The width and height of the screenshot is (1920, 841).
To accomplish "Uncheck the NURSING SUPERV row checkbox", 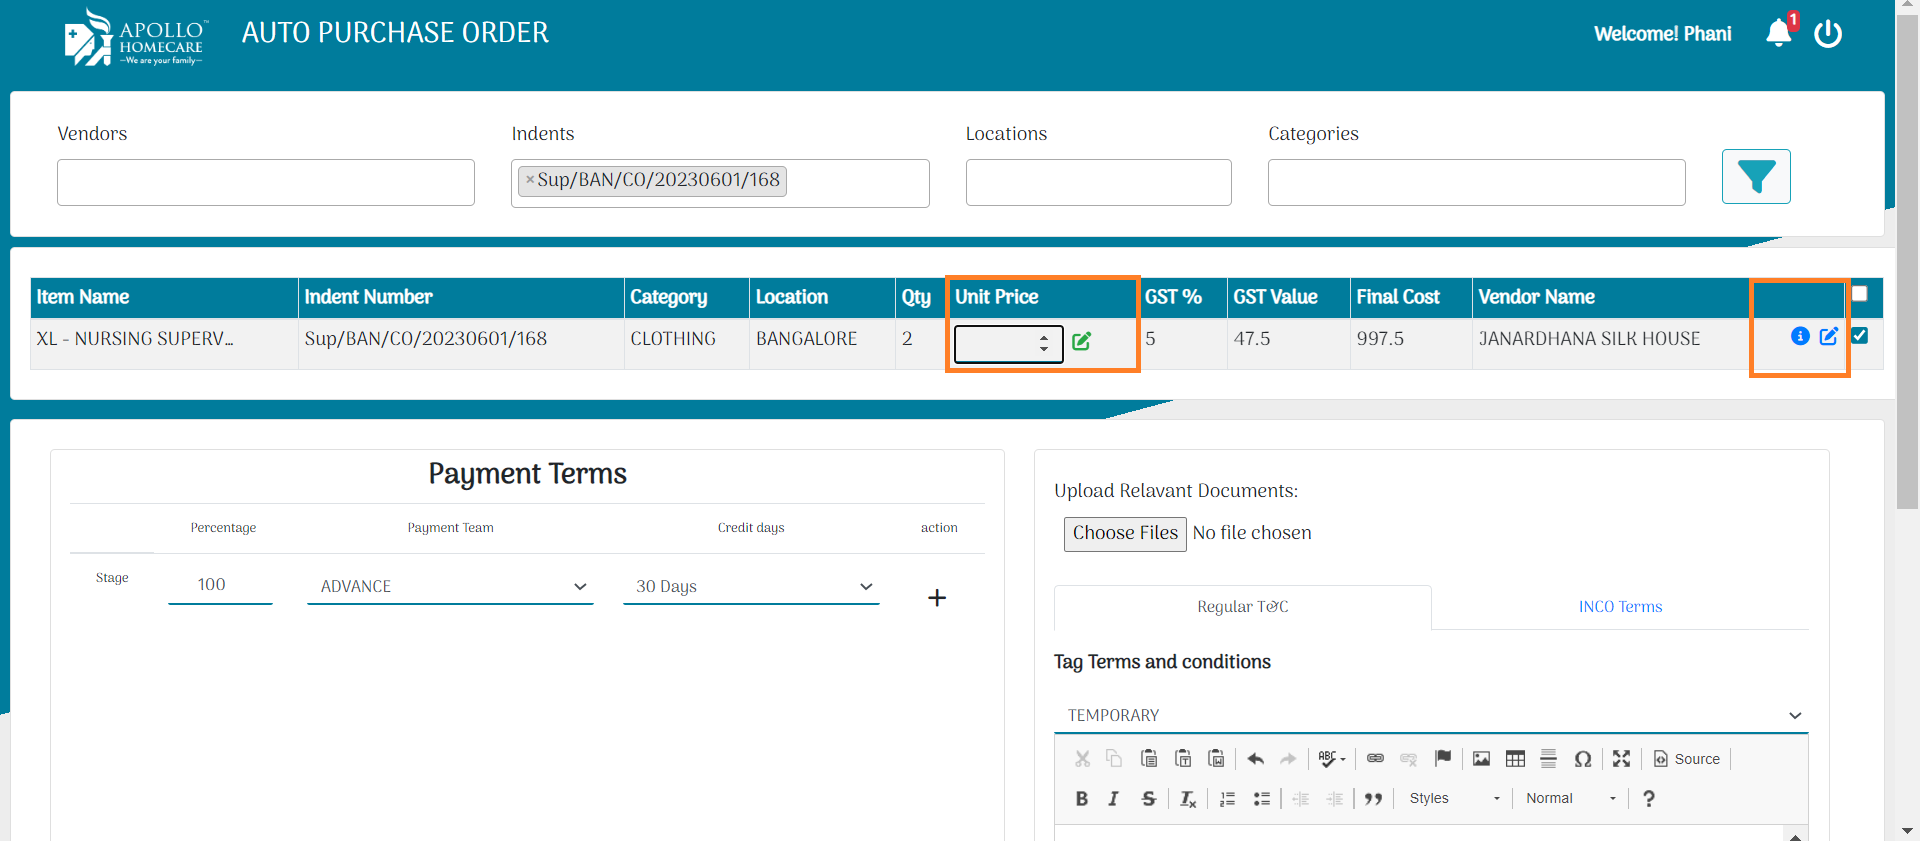I will 1859,336.
